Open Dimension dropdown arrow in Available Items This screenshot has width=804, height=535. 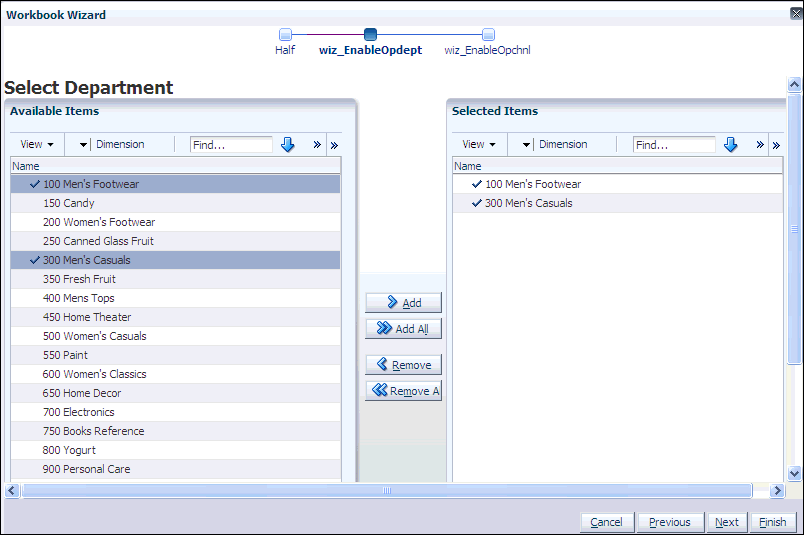pos(83,145)
